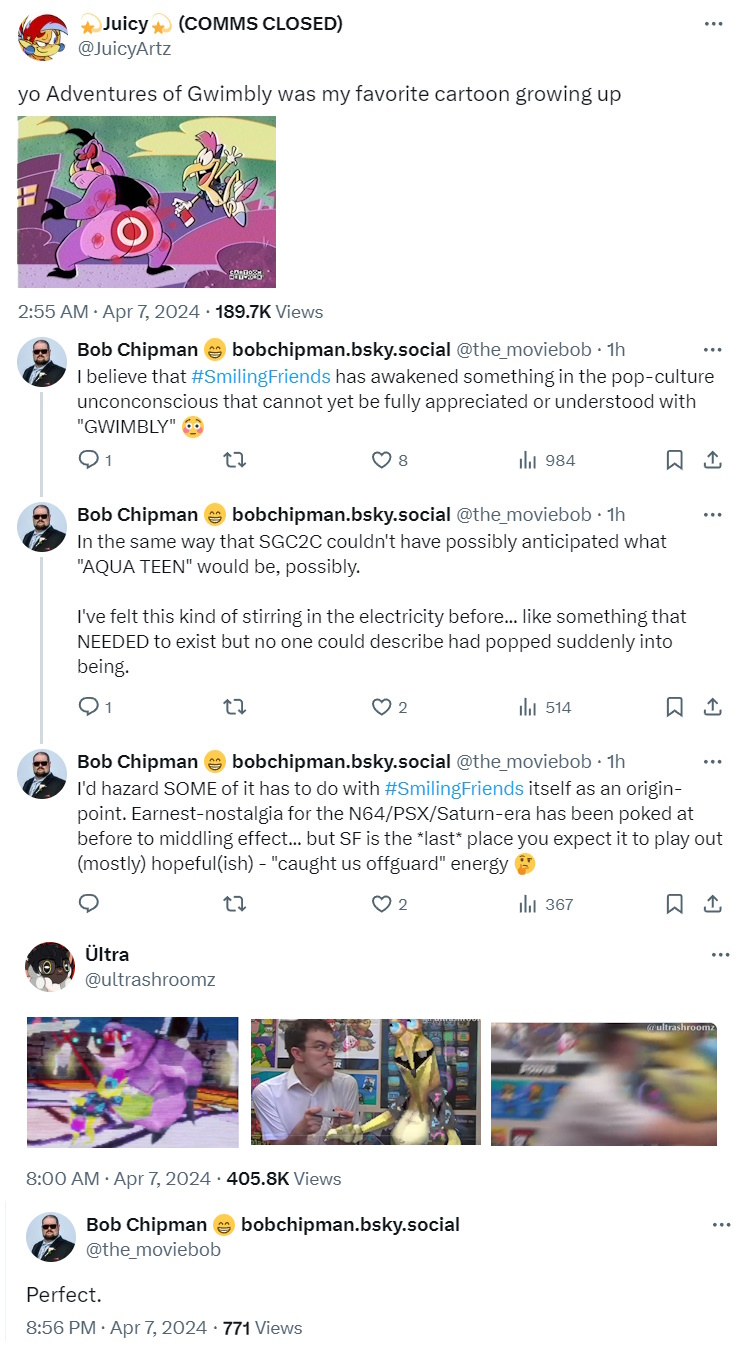Bookmark the first Bob Chipman reply
The height and width of the screenshot is (1368, 743).
click(674, 460)
